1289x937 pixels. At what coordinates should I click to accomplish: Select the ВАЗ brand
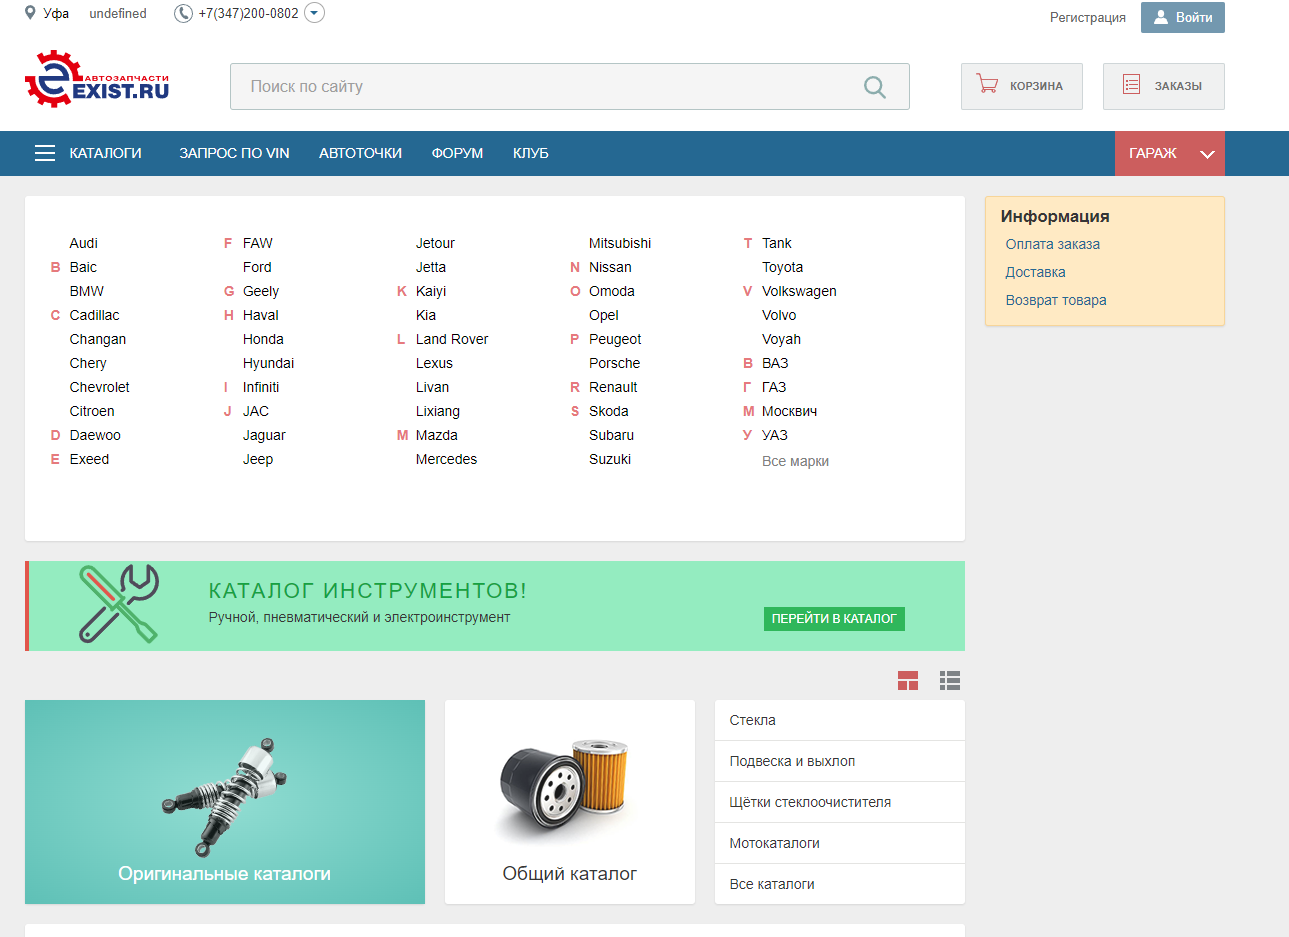point(775,363)
